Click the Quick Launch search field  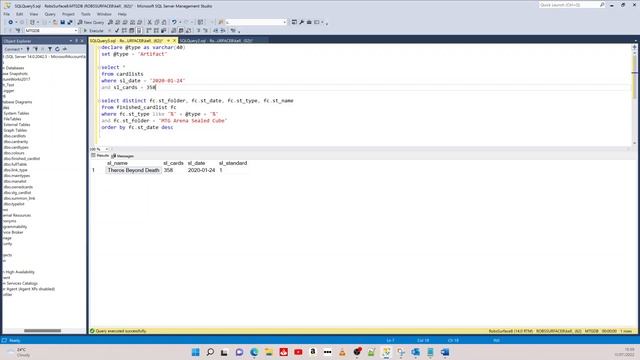[571, 5]
